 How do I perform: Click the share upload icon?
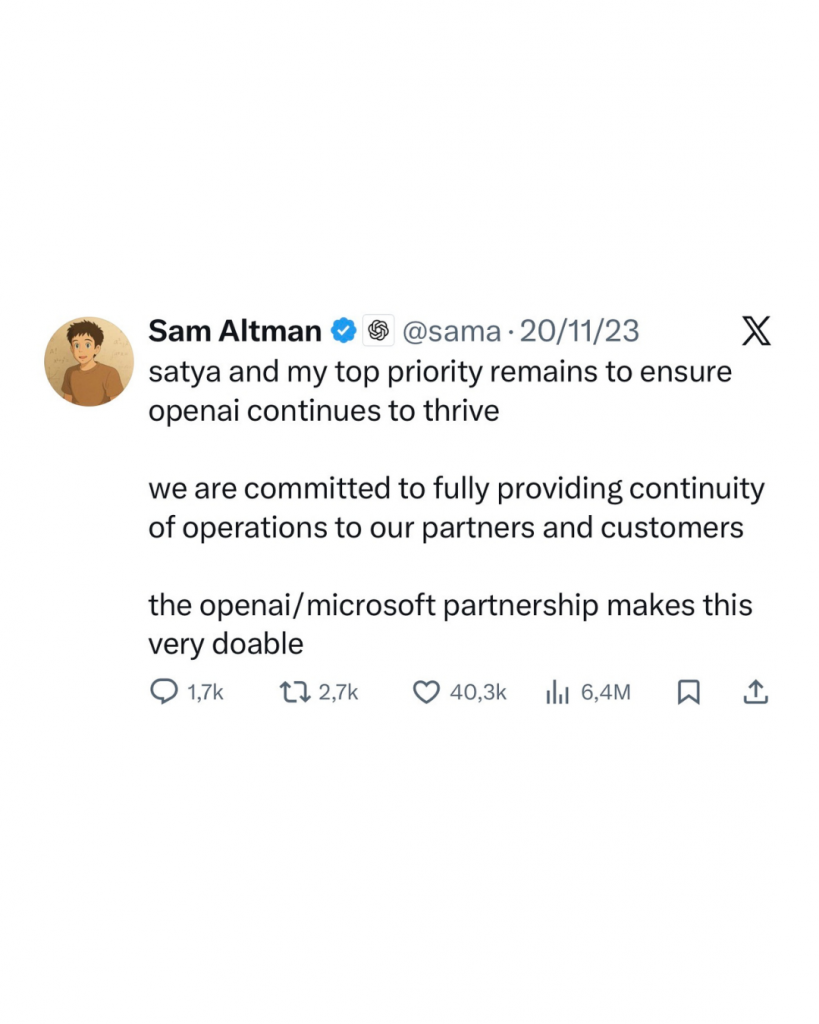click(755, 692)
